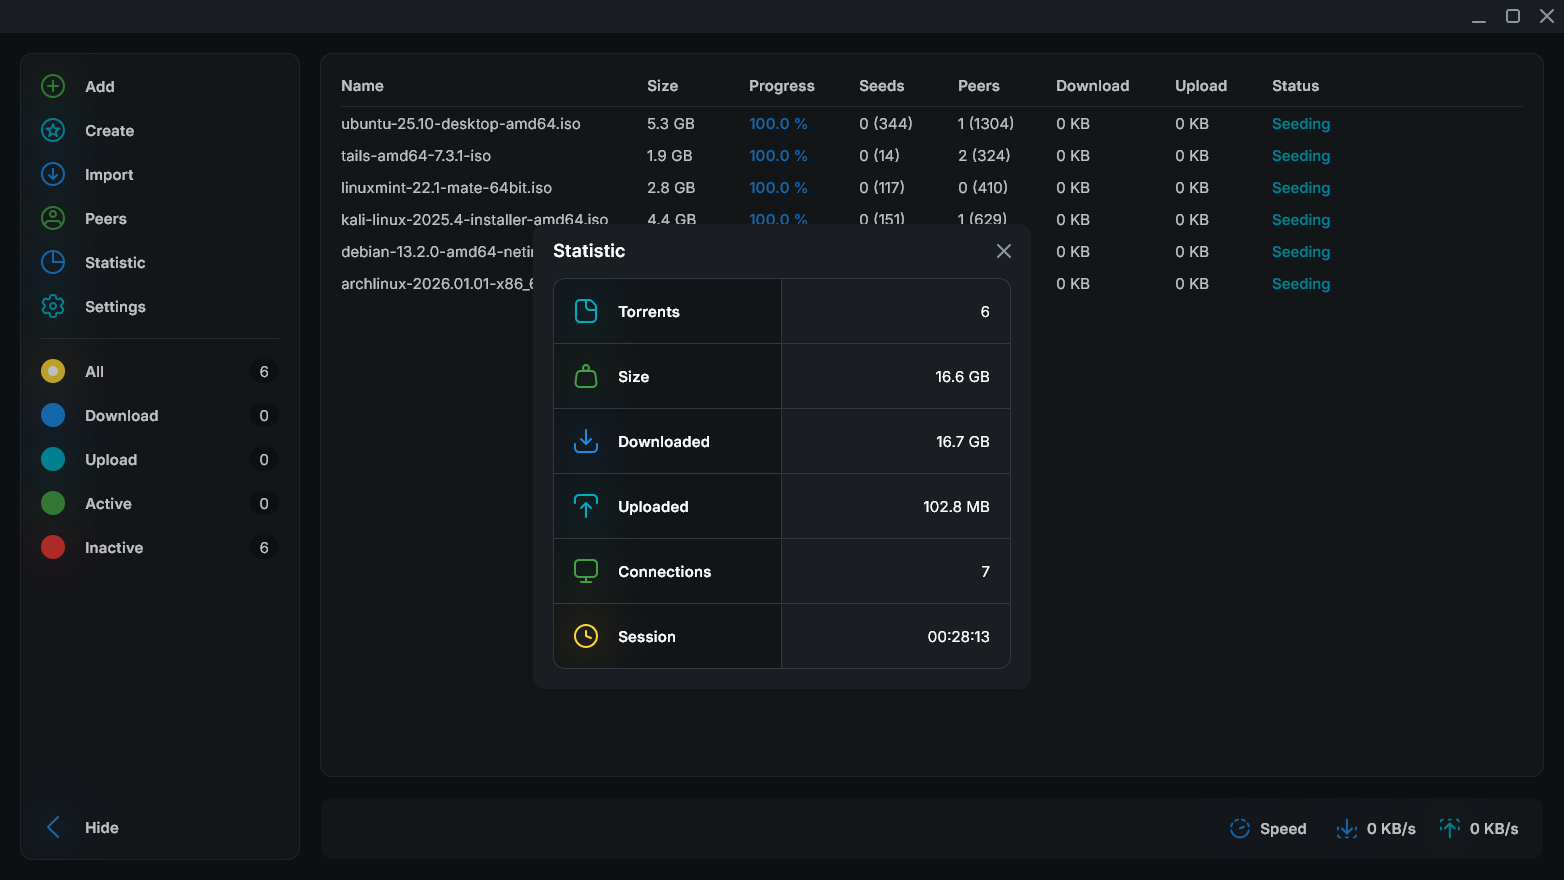1564x880 pixels.
Task: Select the Statistic pie-chart icon
Action: [52, 262]
